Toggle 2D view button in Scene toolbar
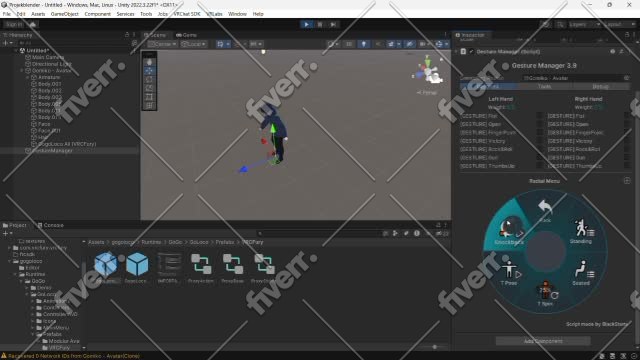This screenshot has width=640, height=360. click(x=349, y=44)
